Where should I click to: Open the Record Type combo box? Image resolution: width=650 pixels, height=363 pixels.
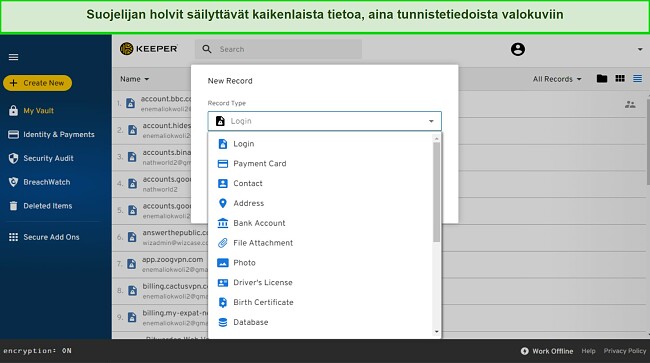tap(325, 121)
